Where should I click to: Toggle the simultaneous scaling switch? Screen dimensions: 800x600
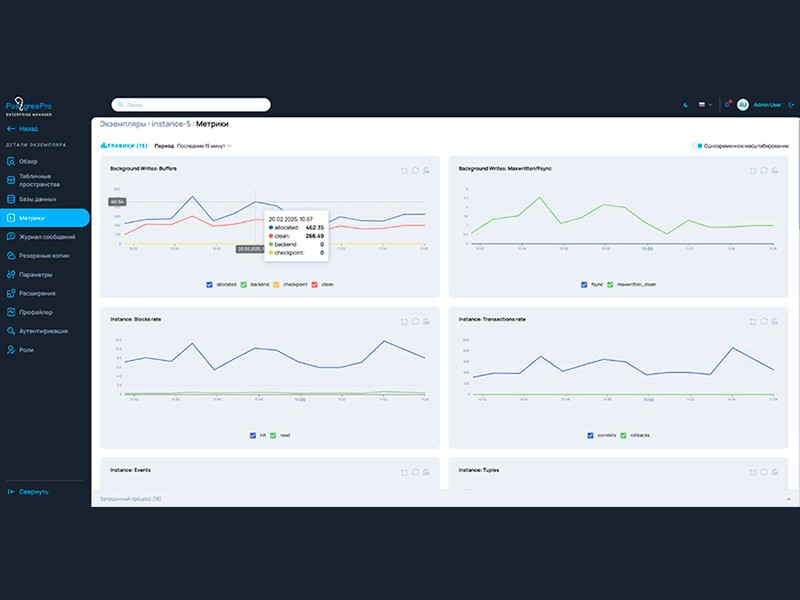[x=697, y=146]
